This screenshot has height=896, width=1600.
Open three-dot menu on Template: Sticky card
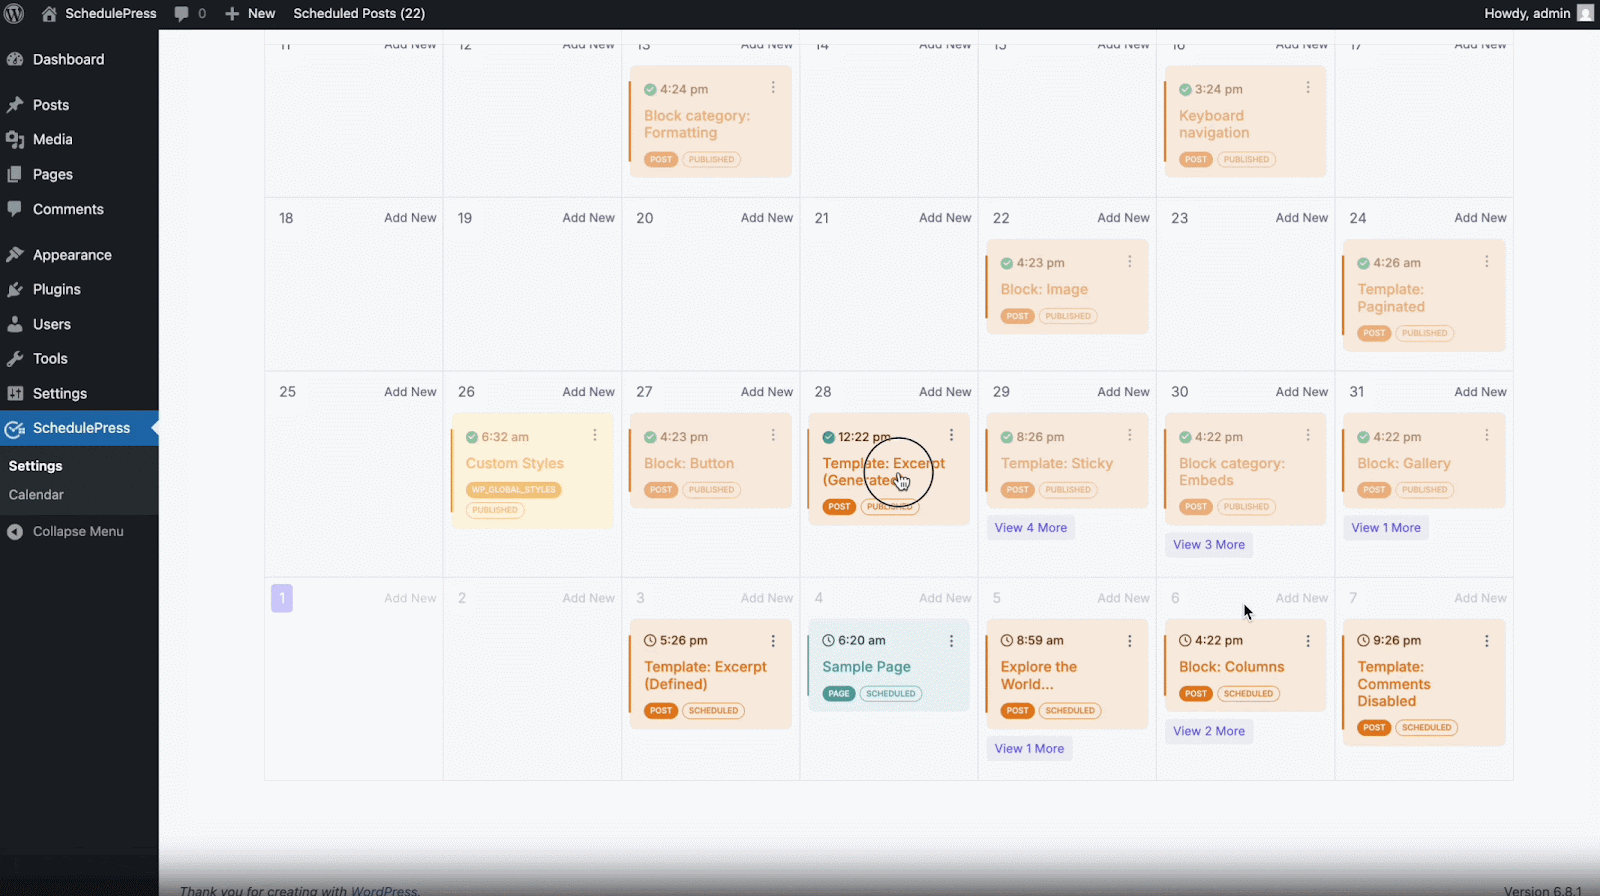(x=1129, y=436)
